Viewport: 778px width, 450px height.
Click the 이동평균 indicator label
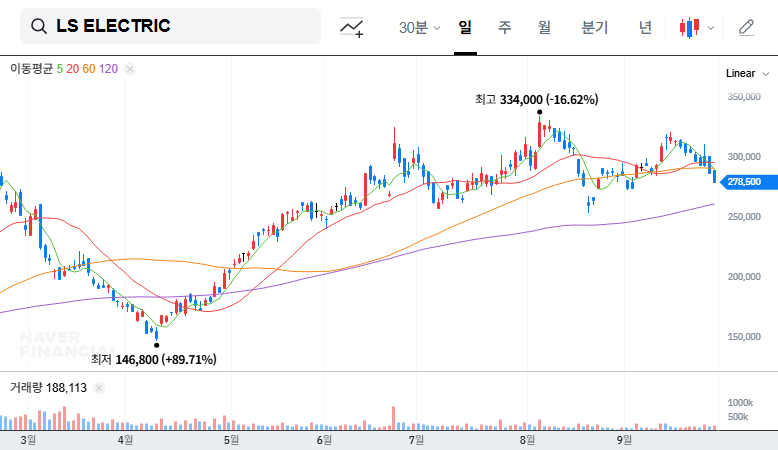point(31,69)
